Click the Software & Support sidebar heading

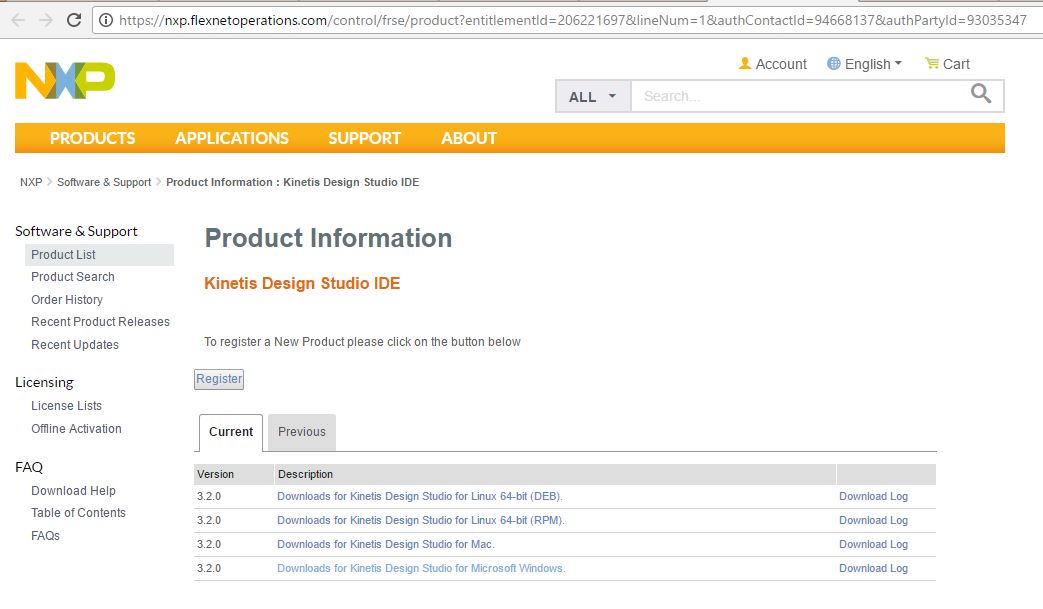[76, 231]
